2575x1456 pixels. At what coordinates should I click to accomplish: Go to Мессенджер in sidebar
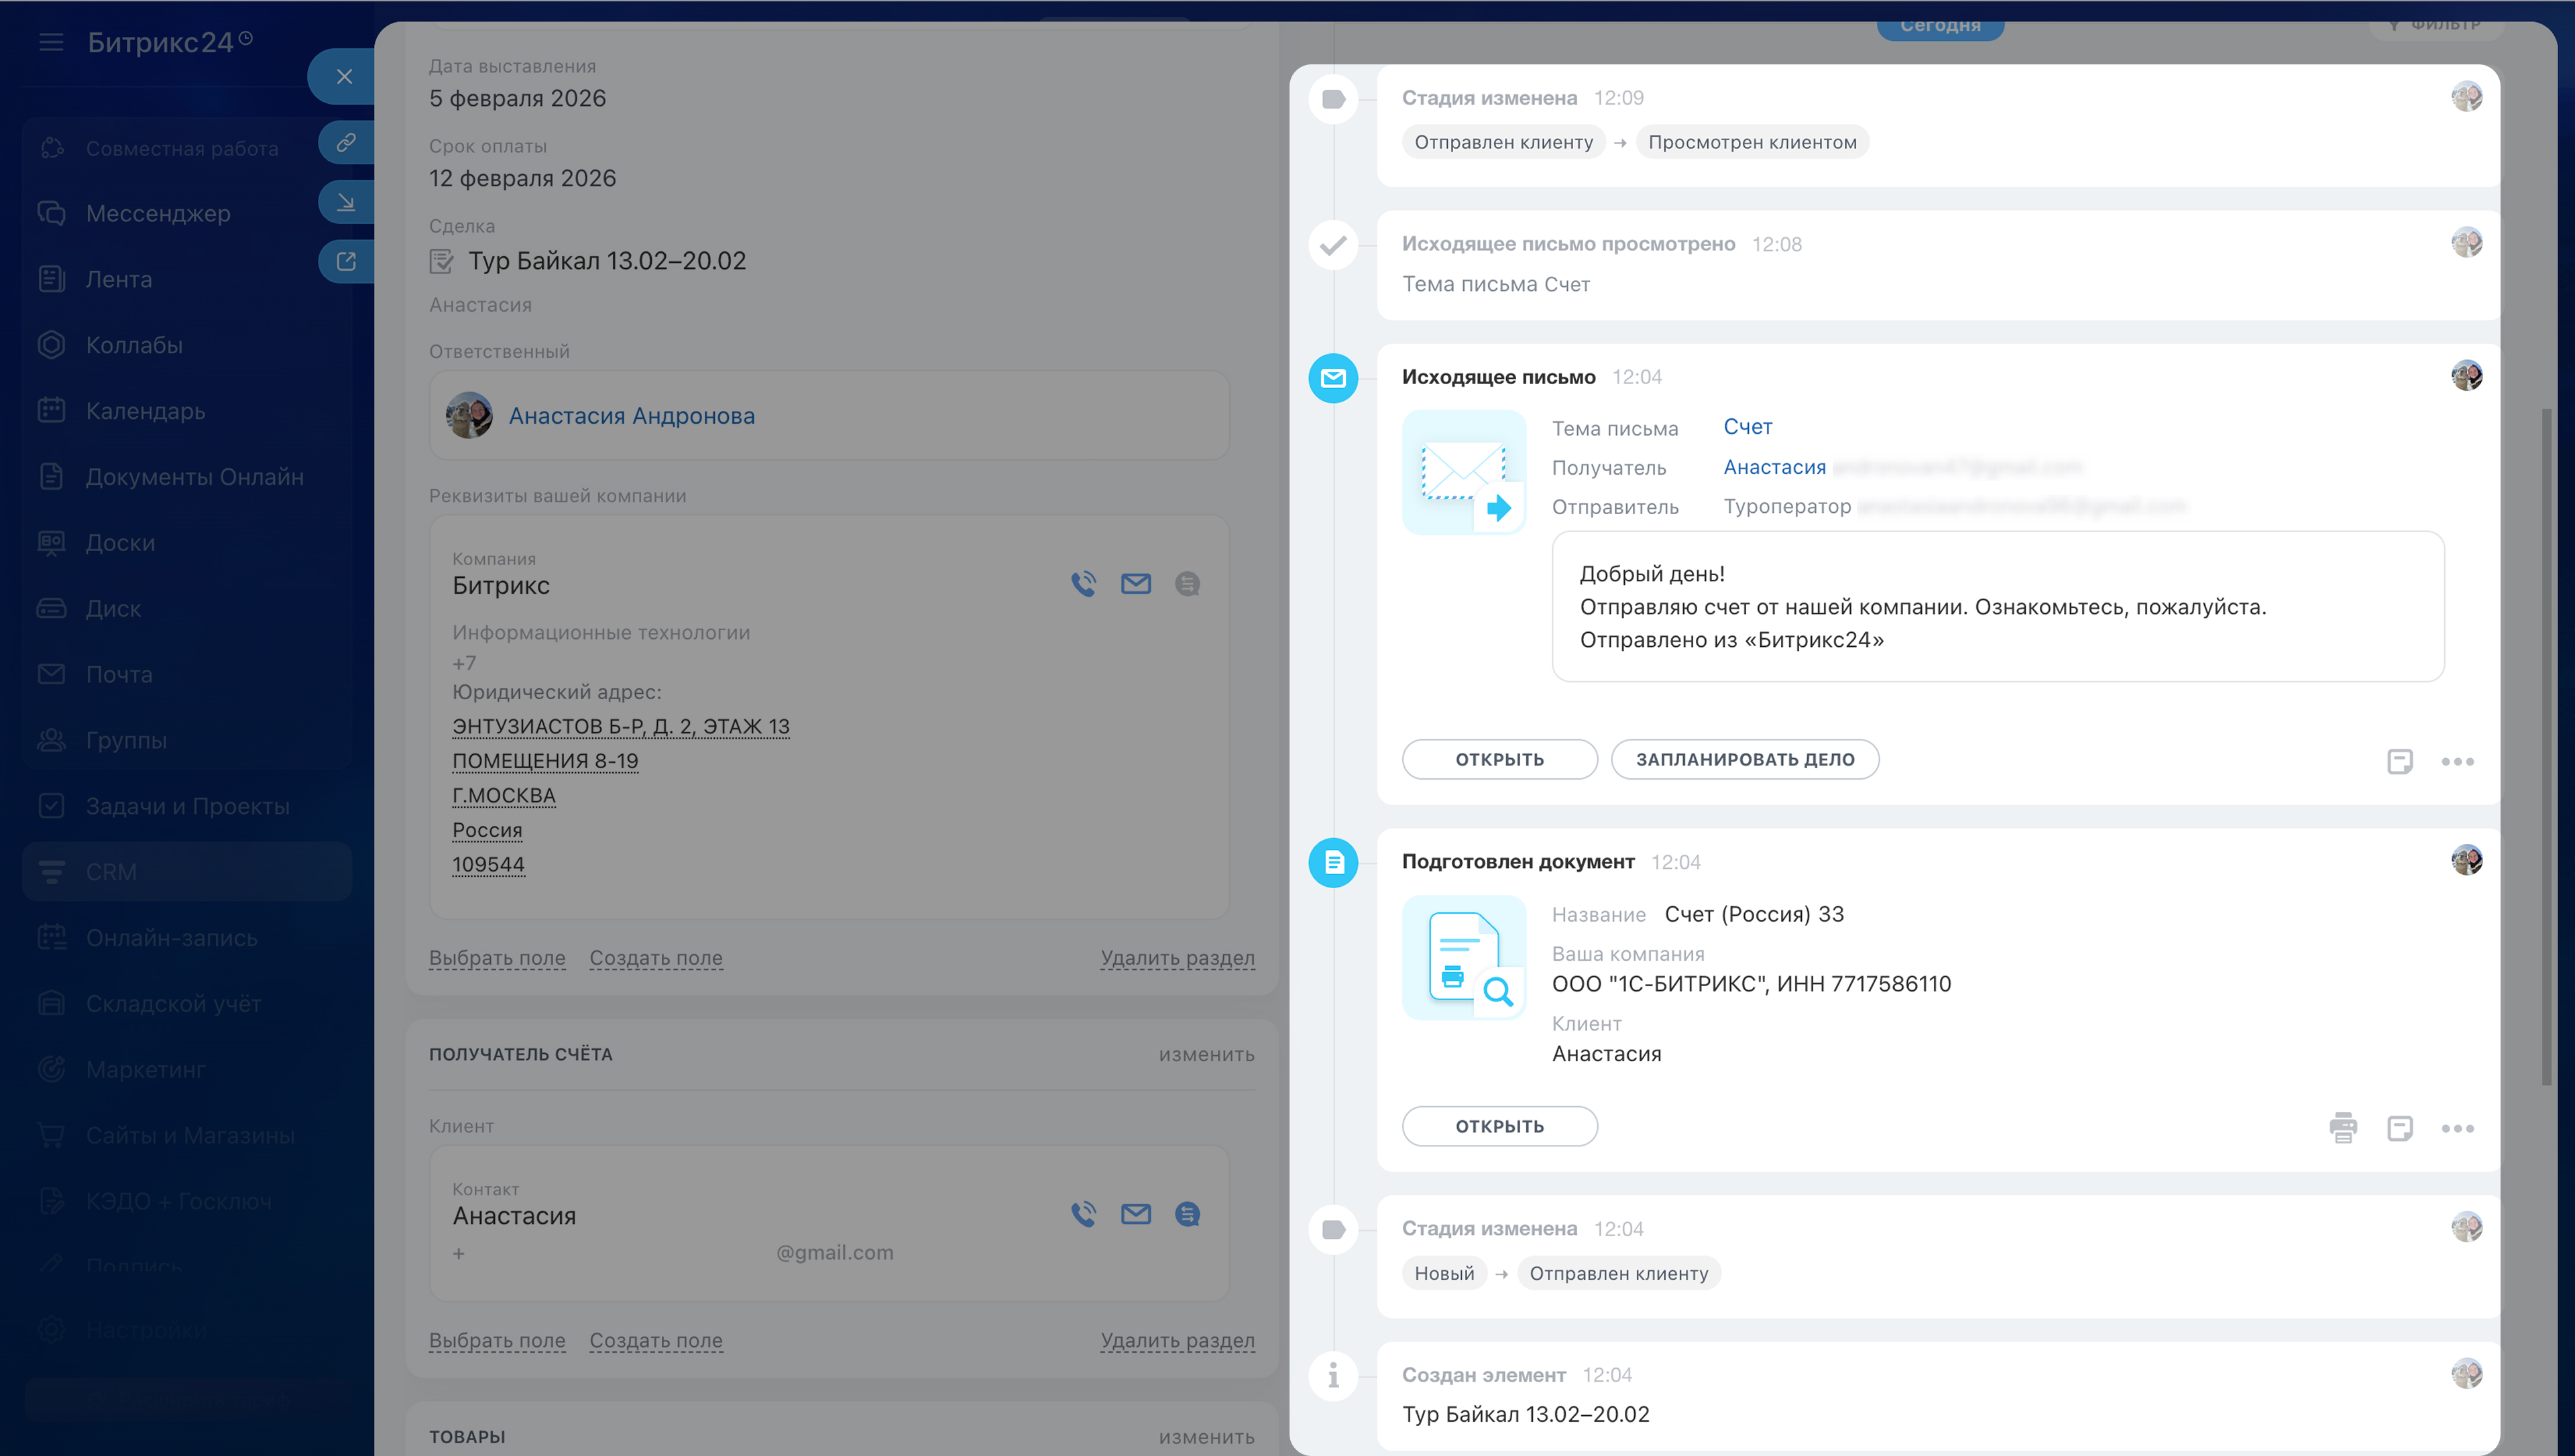coord(158,214)
